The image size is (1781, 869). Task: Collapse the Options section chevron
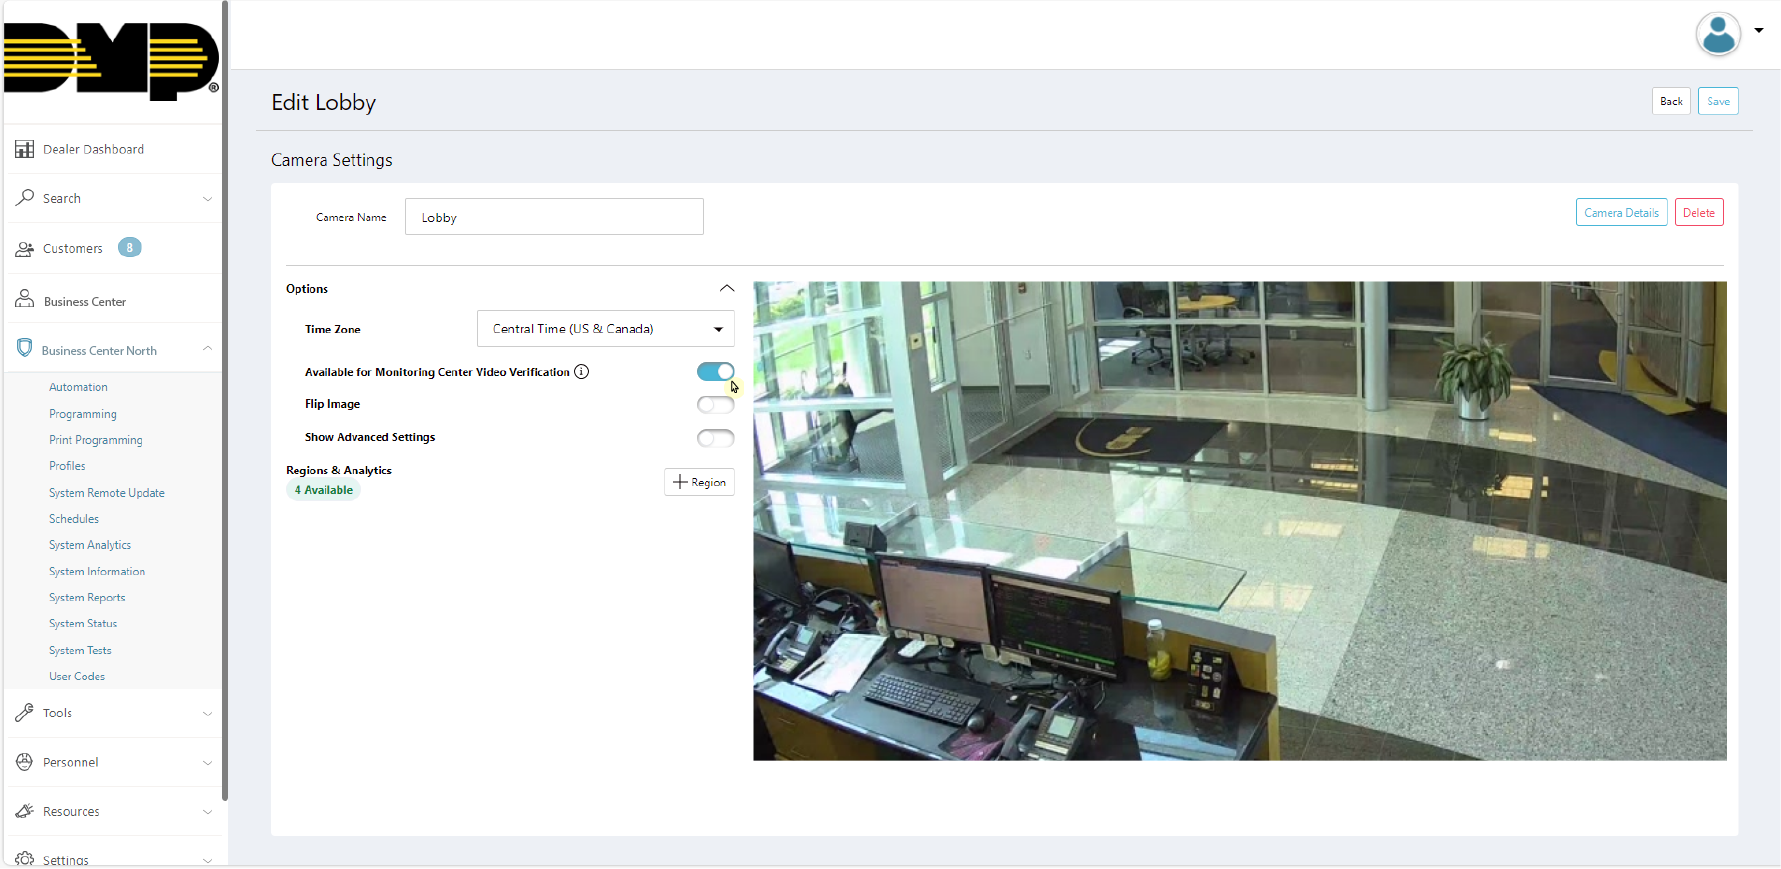pos(727,289)
